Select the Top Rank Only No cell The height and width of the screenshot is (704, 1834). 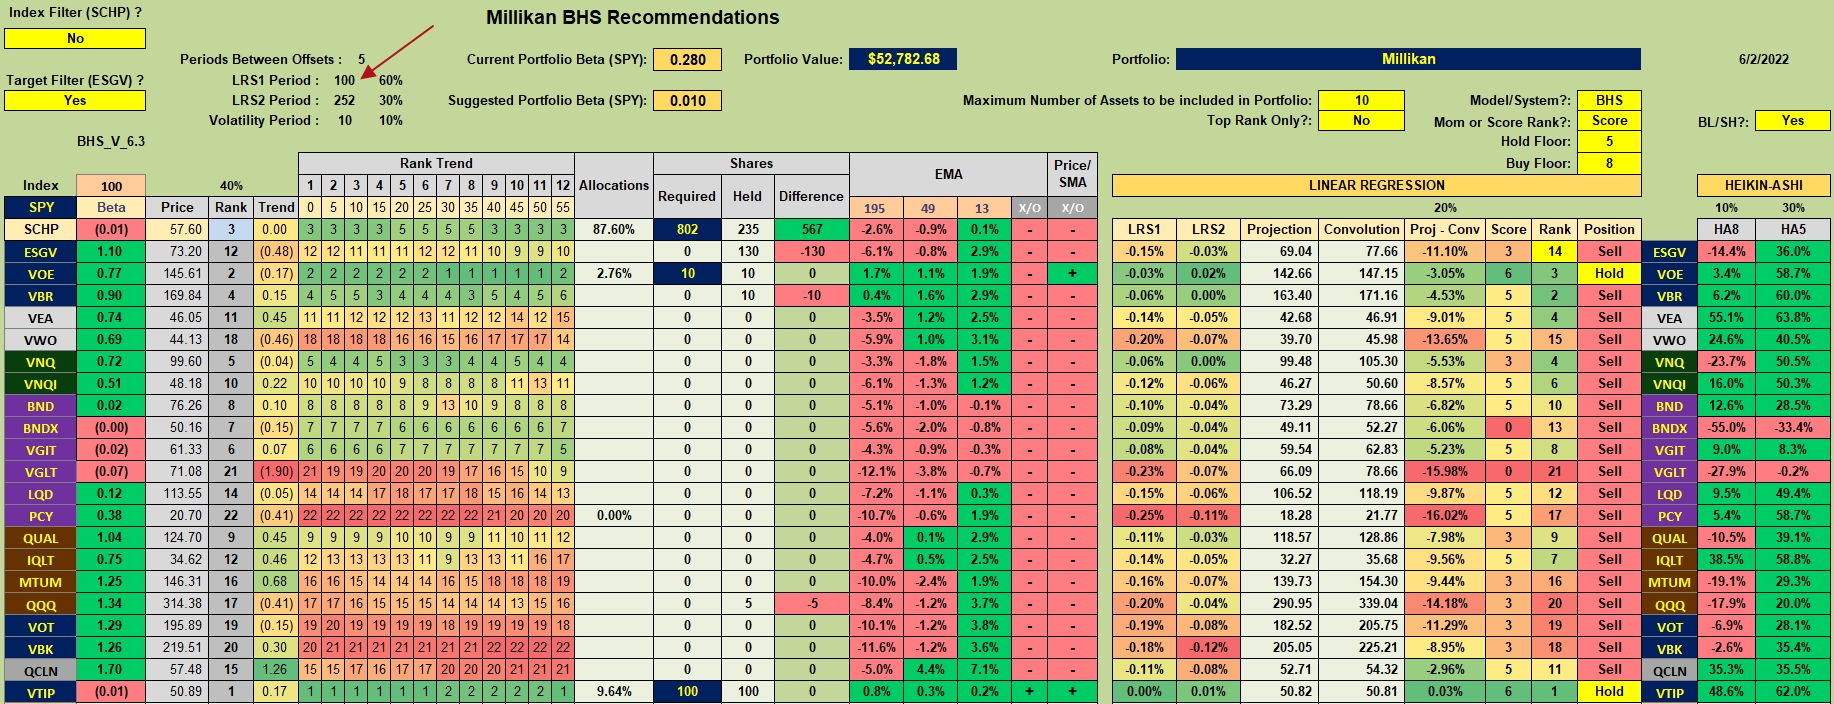coord(1361,121)
